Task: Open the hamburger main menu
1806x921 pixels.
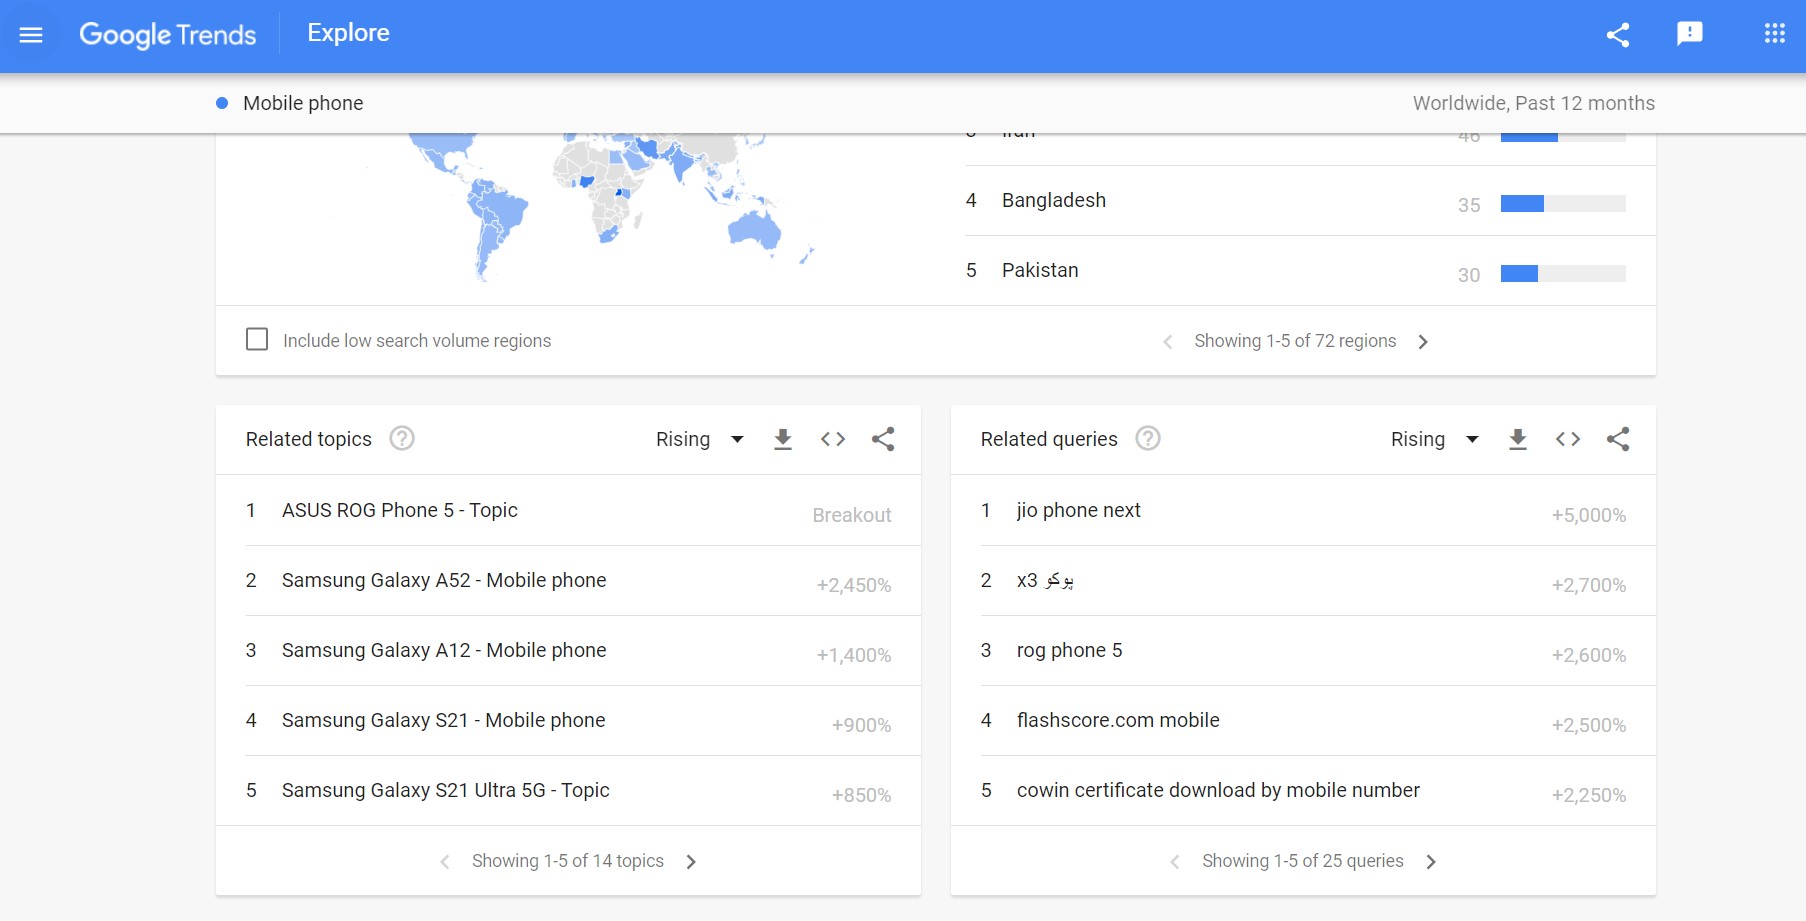Action: [x=31, y=35]
